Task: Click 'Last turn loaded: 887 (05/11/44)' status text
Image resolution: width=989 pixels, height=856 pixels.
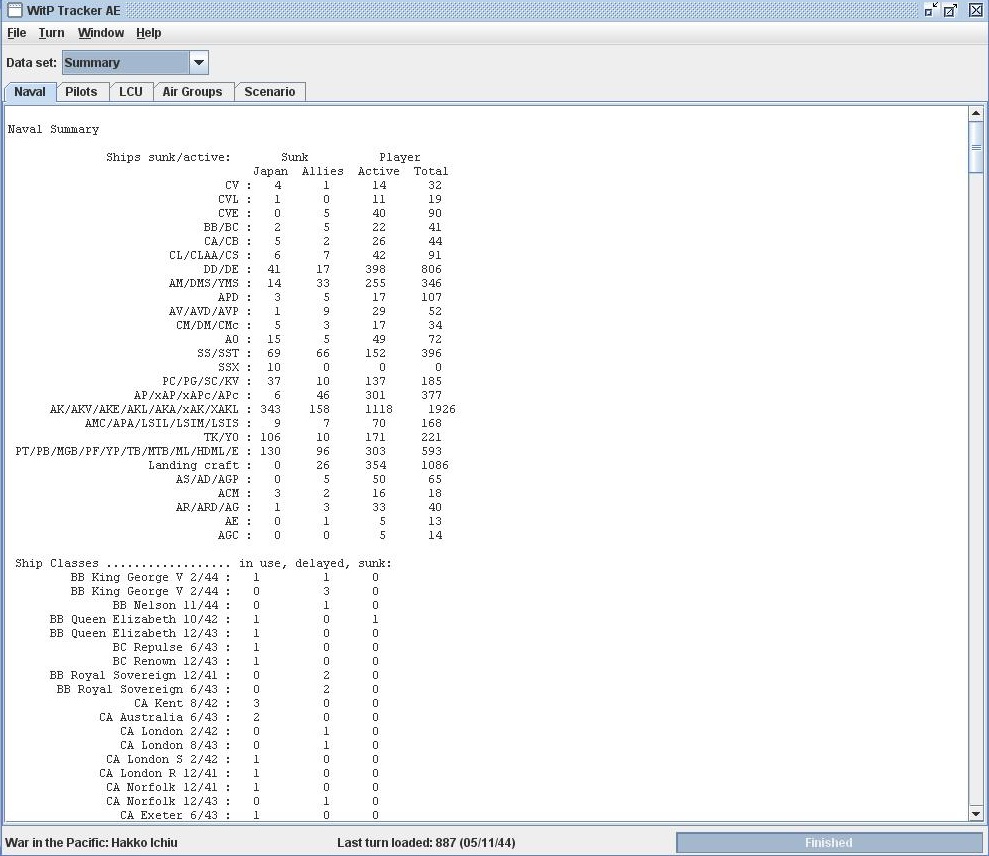Action: (x=426, y=843)
